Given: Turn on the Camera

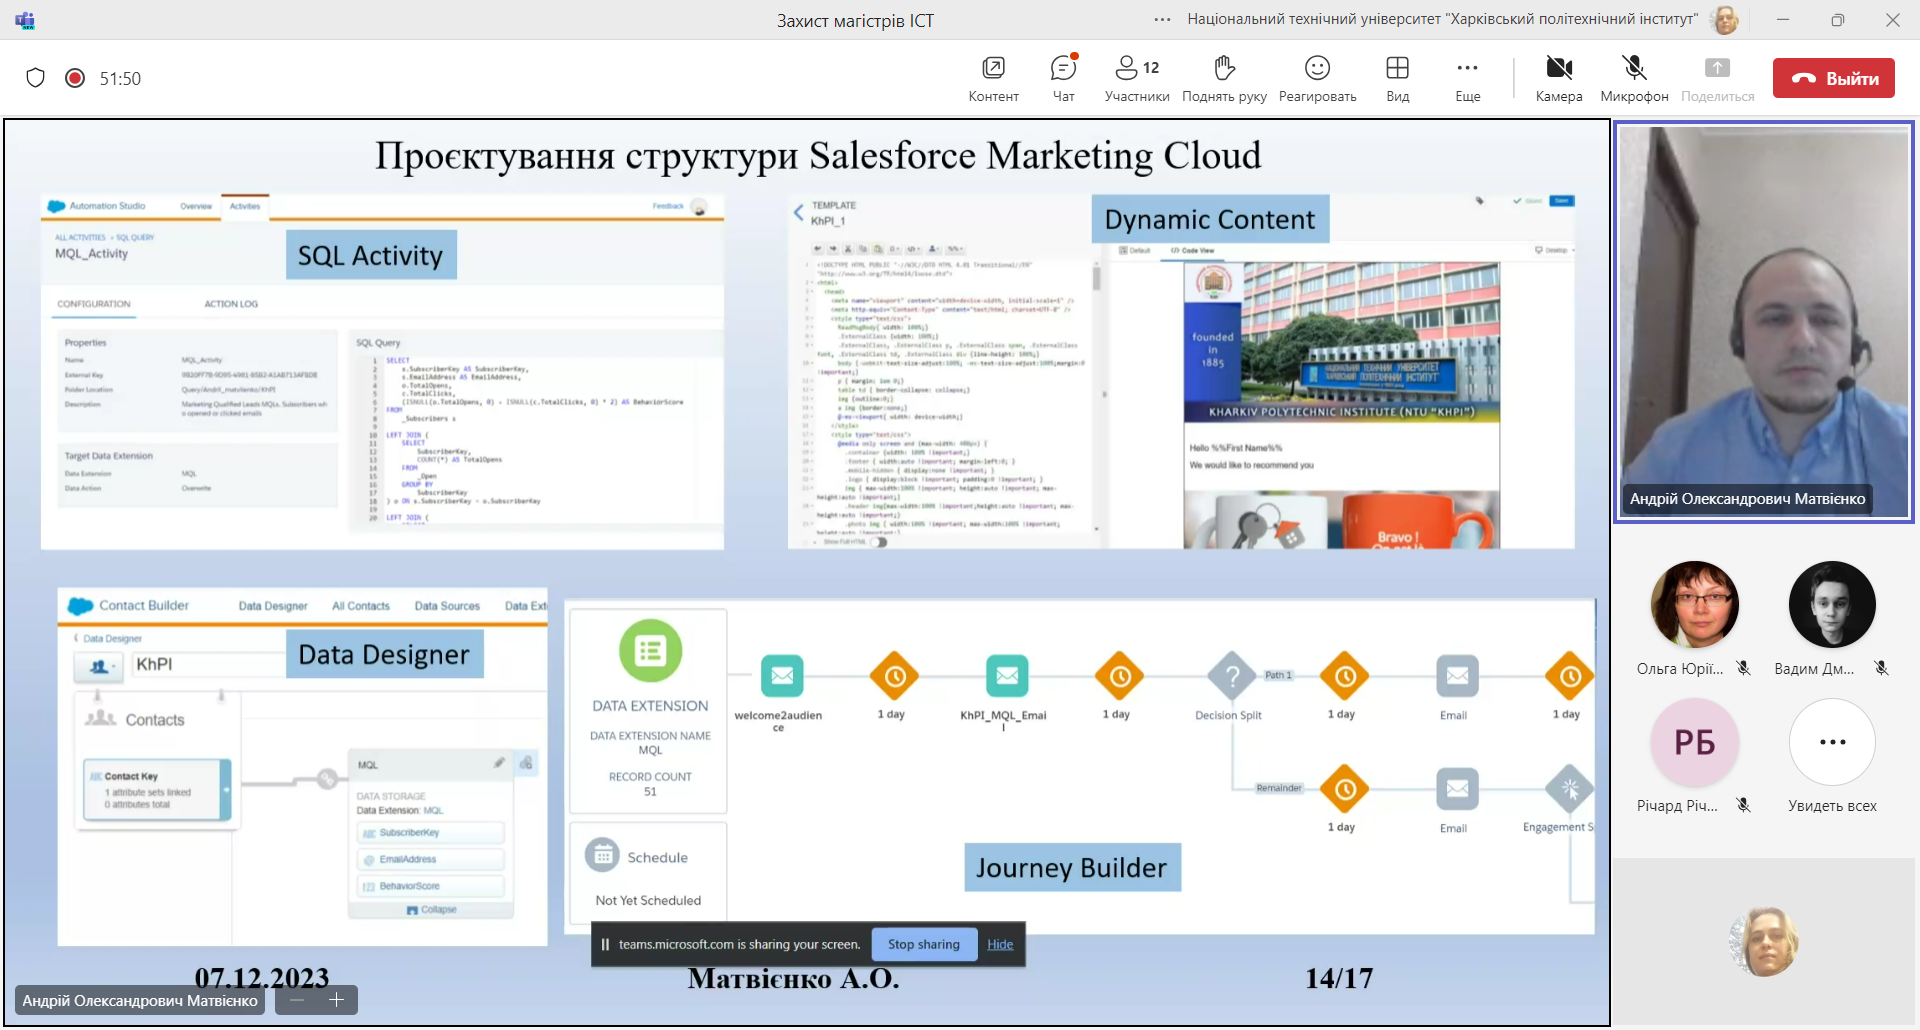Looking at the screenshot, I should (x=1559, y=78).
